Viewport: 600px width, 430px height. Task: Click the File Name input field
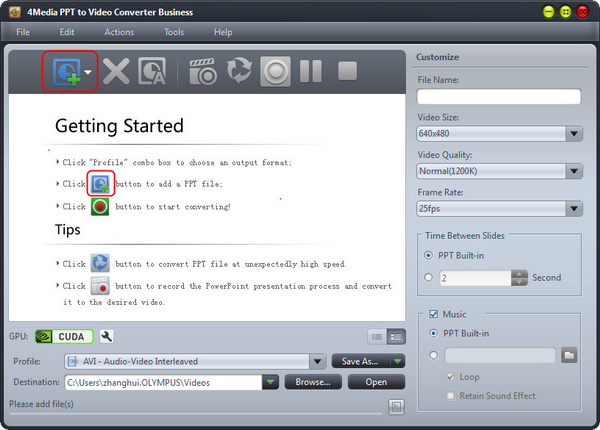click(x=498, y=97)
